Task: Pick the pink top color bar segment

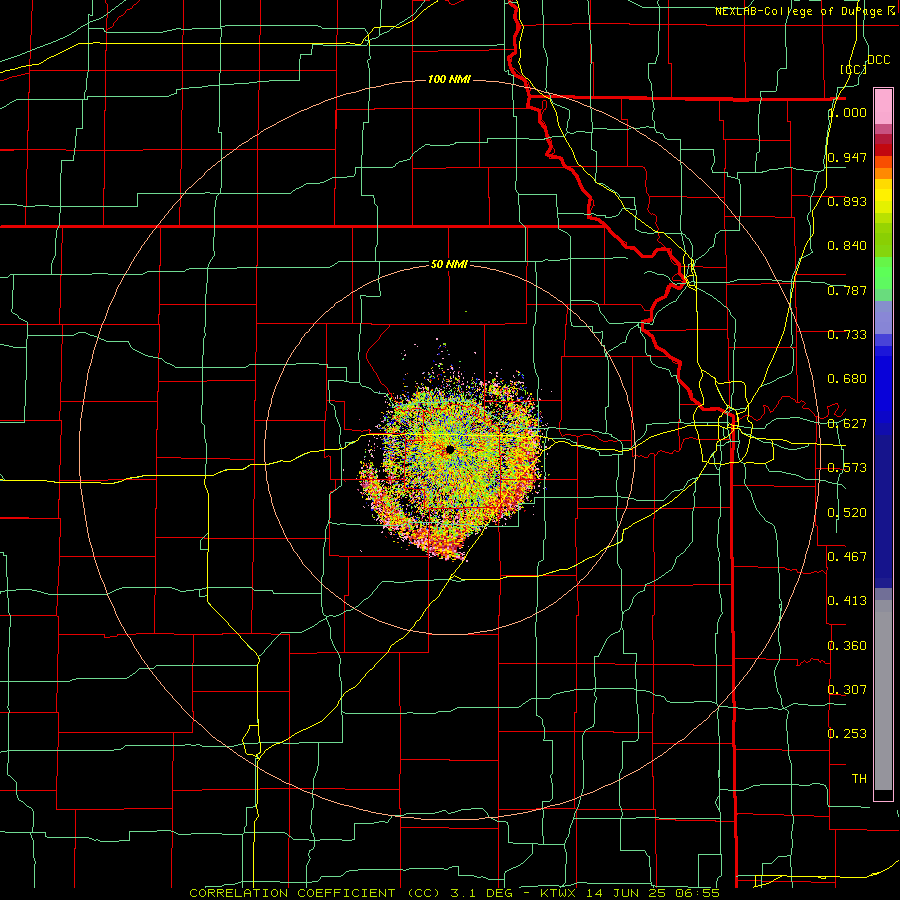Action: (883, 106)
